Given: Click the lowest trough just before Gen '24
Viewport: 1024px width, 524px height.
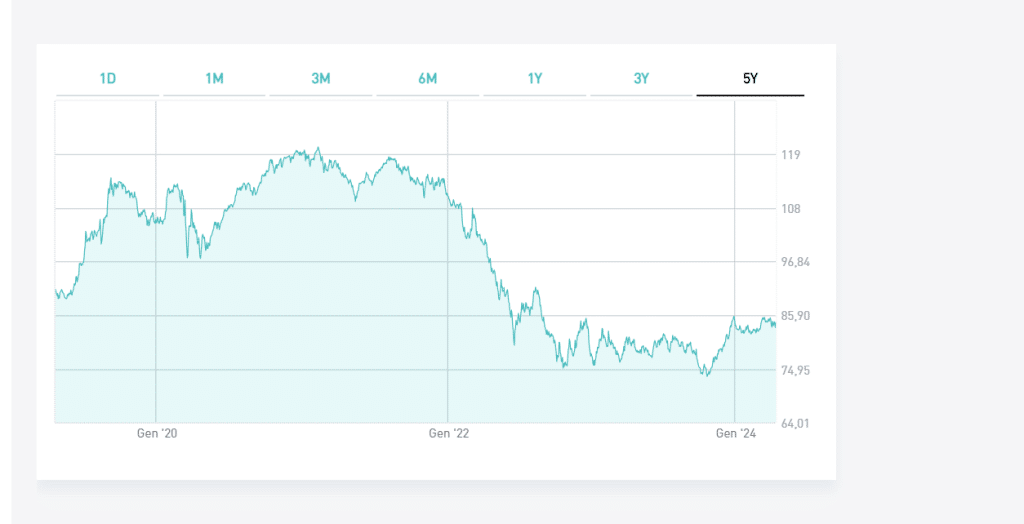Looking at the screenshot, I should [705, 376].
